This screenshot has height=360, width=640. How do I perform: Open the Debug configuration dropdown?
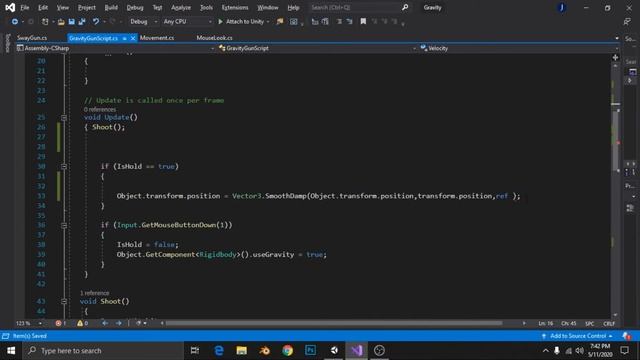coord(144,22)
